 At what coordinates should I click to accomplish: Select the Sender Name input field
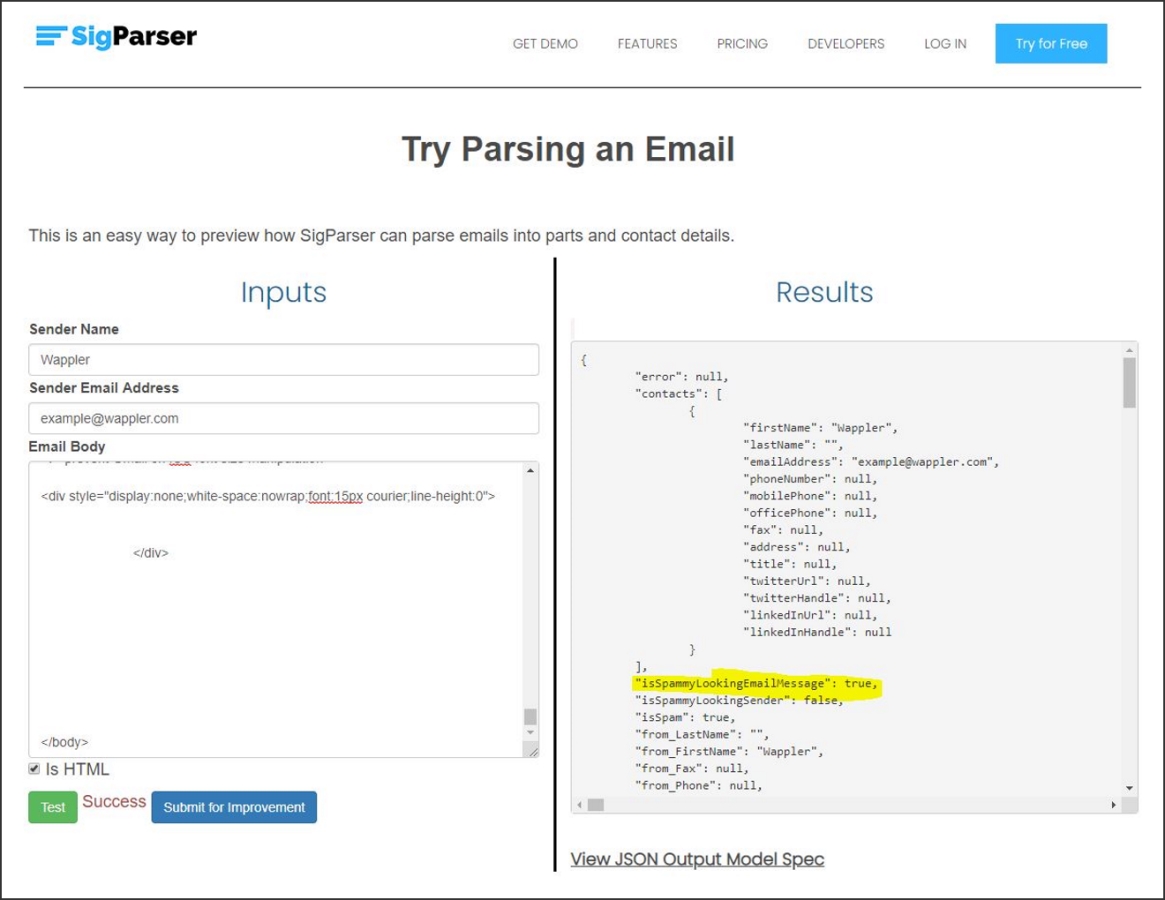[283, 361]
